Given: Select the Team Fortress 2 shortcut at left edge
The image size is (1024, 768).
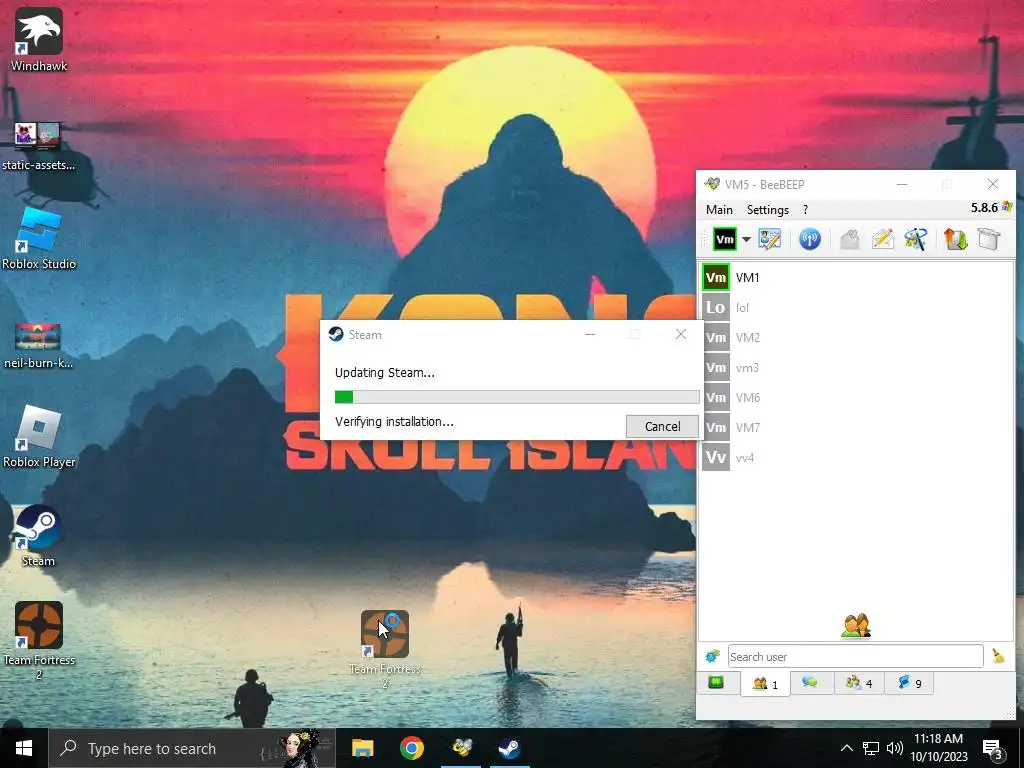Looking at the screenshot, I should click(x=39, y=640).
